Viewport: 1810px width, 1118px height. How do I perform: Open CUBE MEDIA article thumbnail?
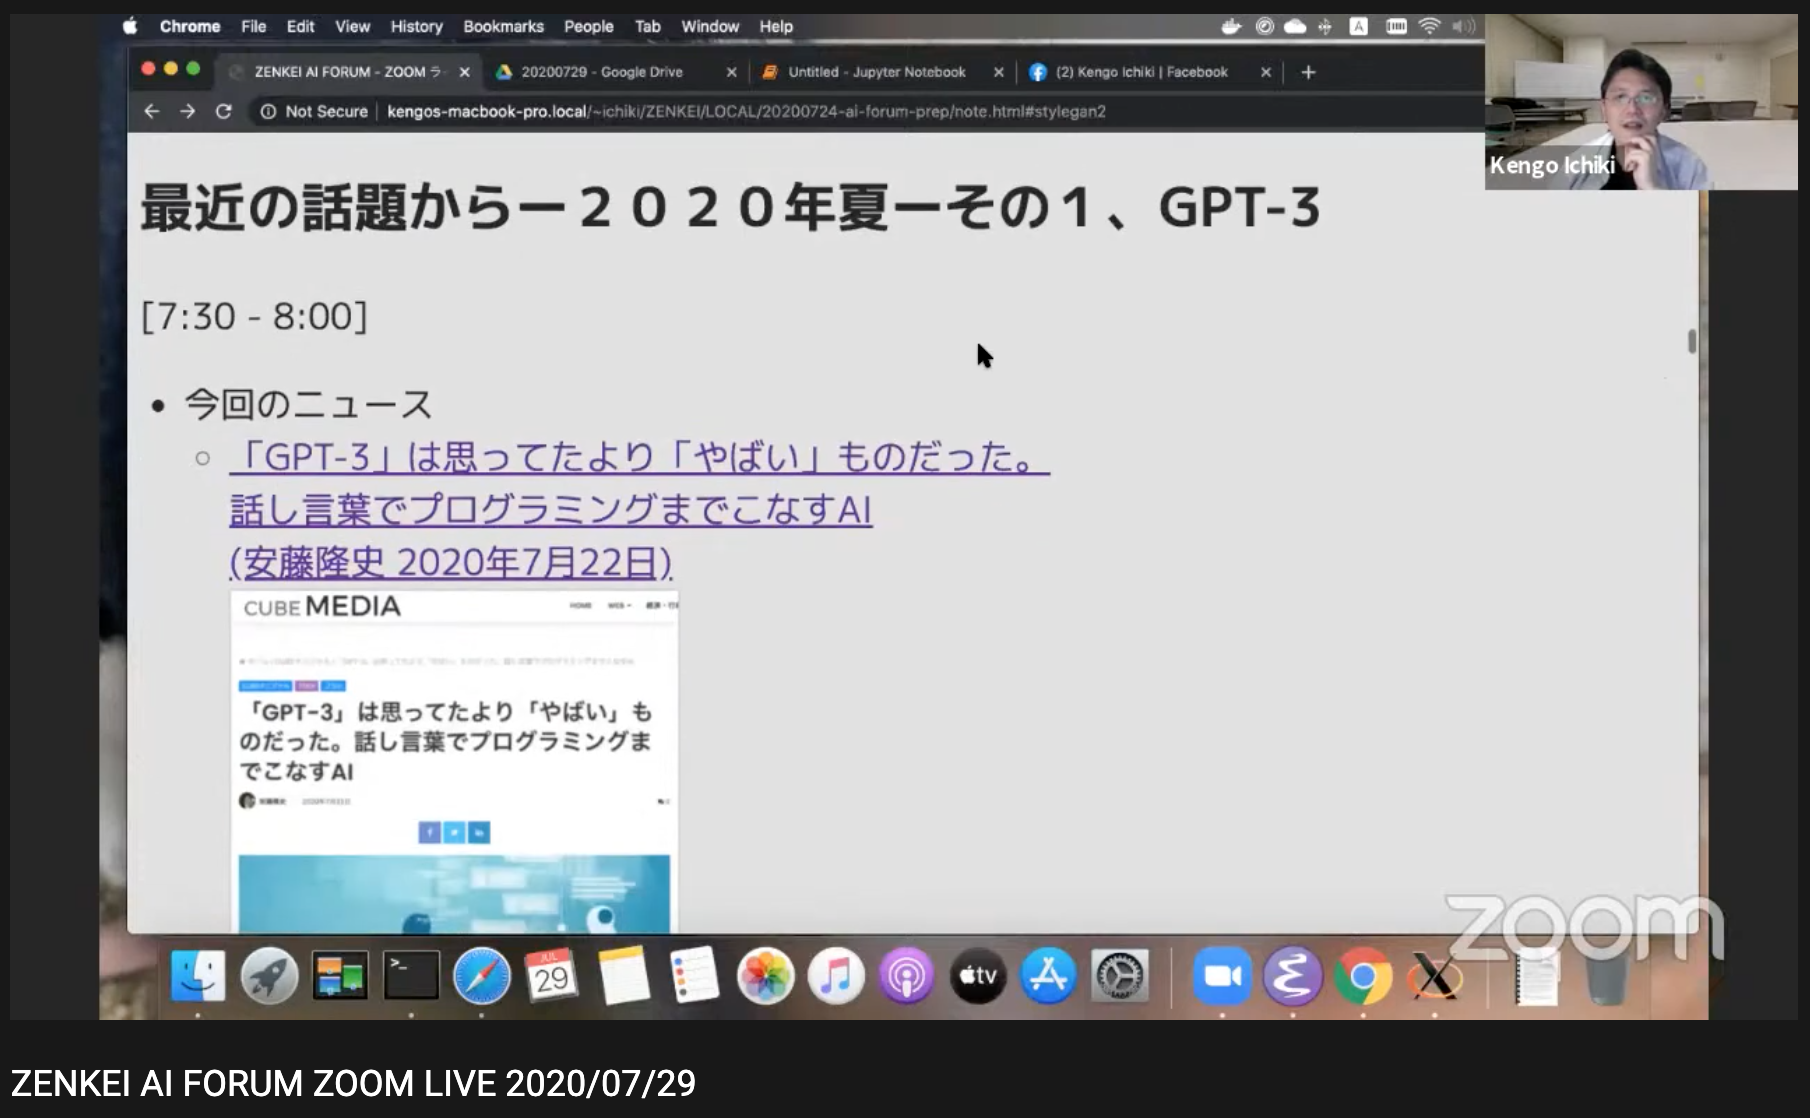[454, 761]
